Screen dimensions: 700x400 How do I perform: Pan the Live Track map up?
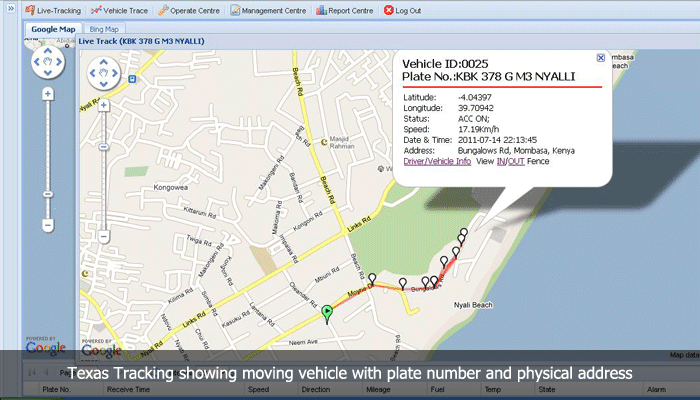coord(104,62)
